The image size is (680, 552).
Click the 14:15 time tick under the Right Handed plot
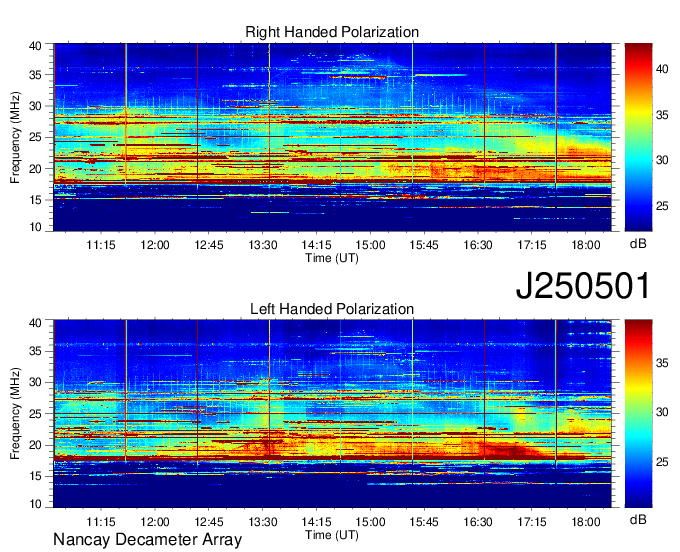click(317, 245)
